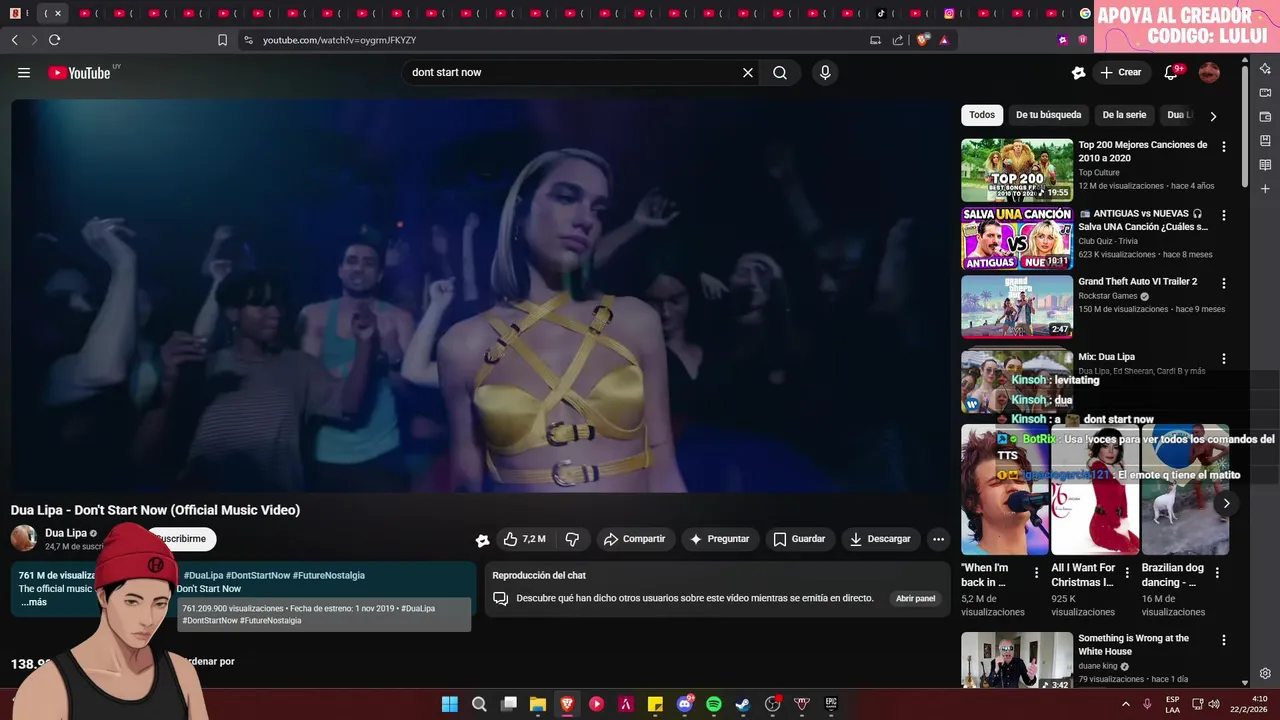This screenshot has width=1280, height=720.
Task: Open options for All I Want For Christmas short
Action: (x=1127, y=573)
